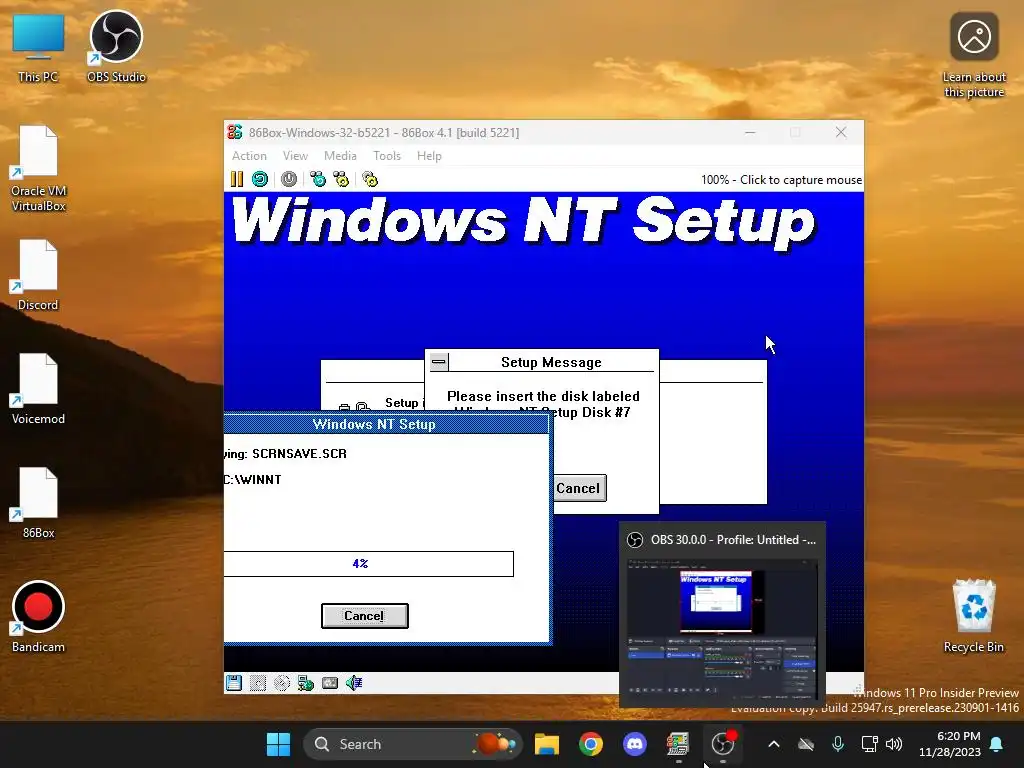Pause emulation with the 86Box pause icon
Viewport: 1024px width, 768px height.
[x=236, y=179]
